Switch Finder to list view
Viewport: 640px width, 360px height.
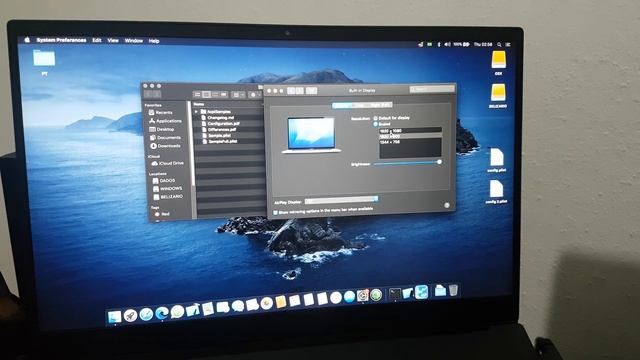[x=207, y=94]
